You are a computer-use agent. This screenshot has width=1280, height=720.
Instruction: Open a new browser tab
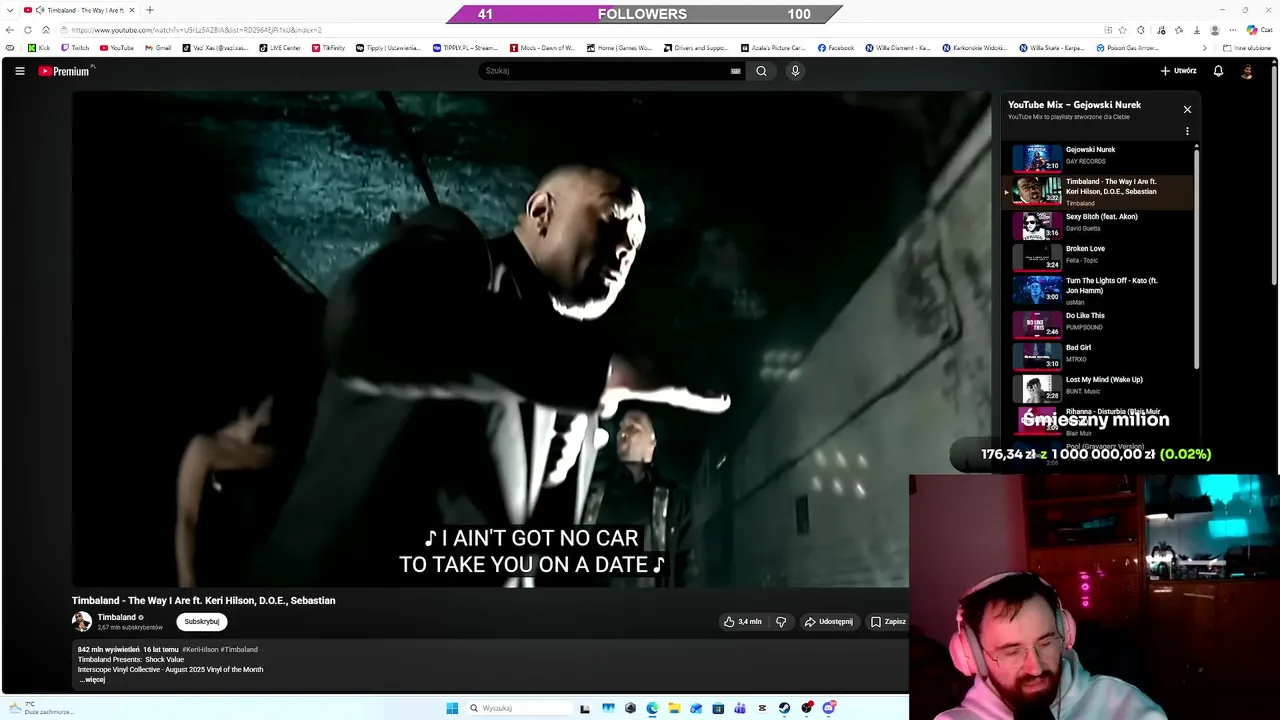pos(150,10)
